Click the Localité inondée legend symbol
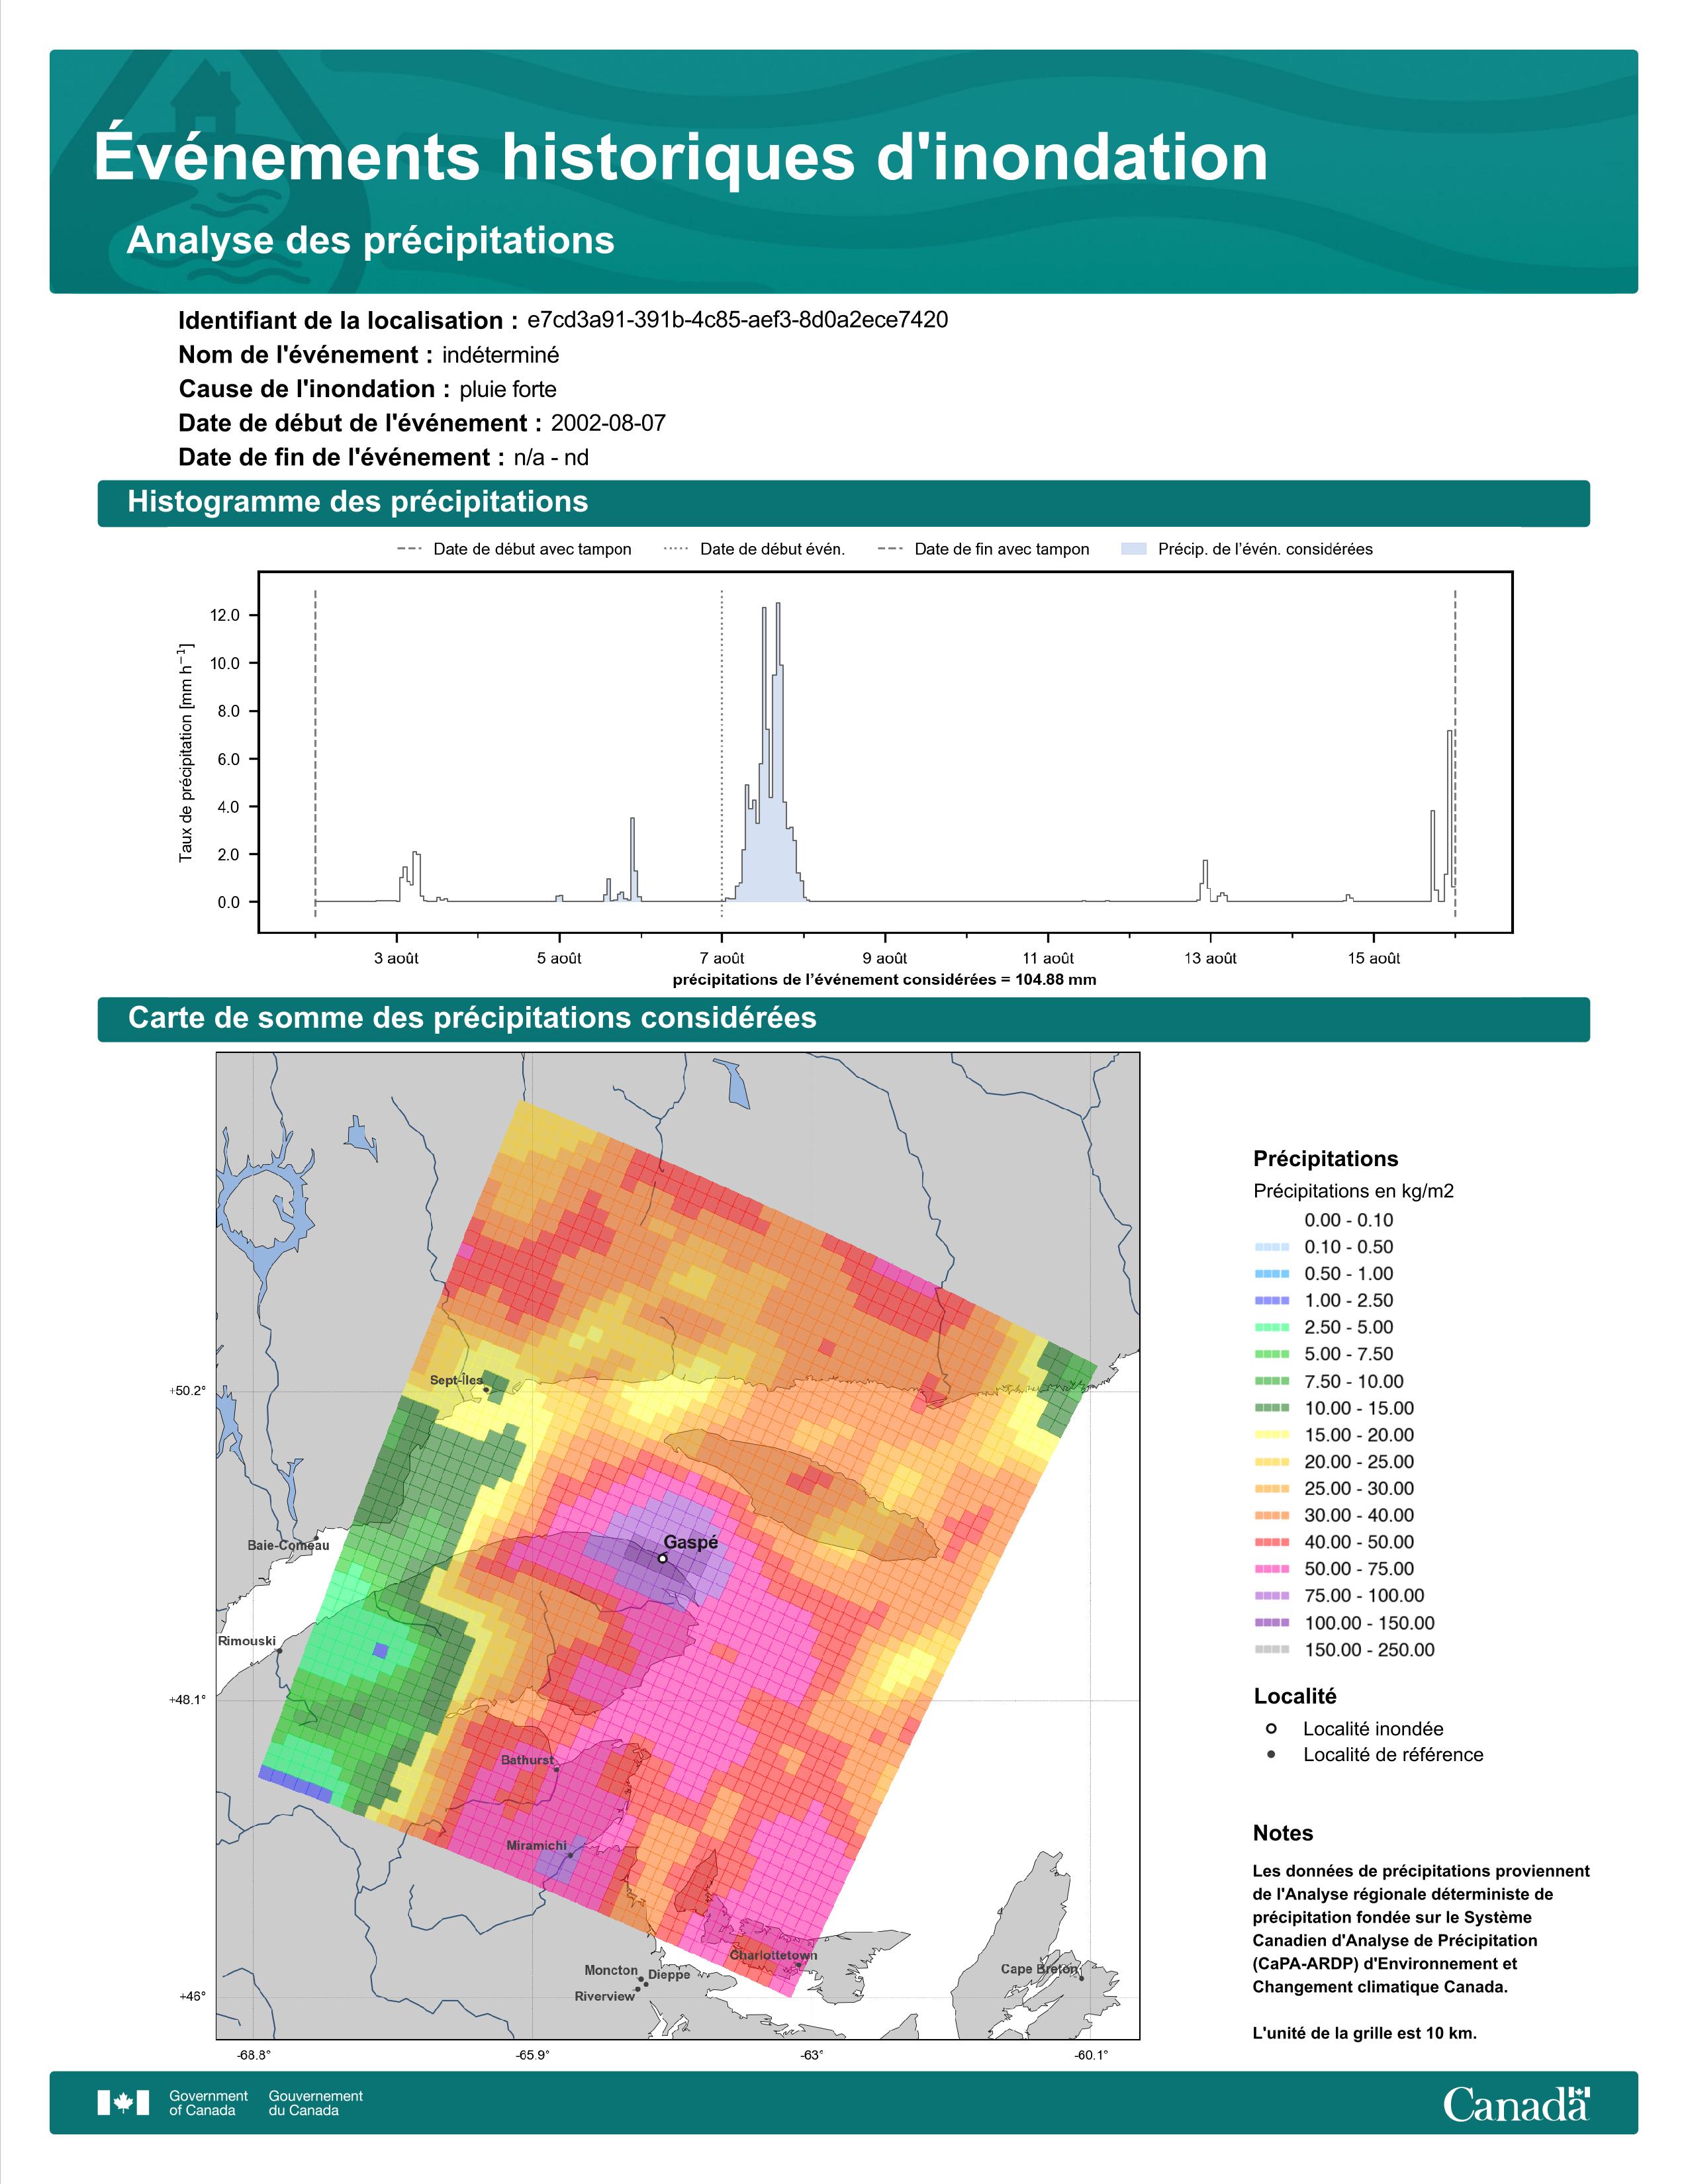The width and height of the screenshot is (1688, 2184). [x=1271, y=1728]
